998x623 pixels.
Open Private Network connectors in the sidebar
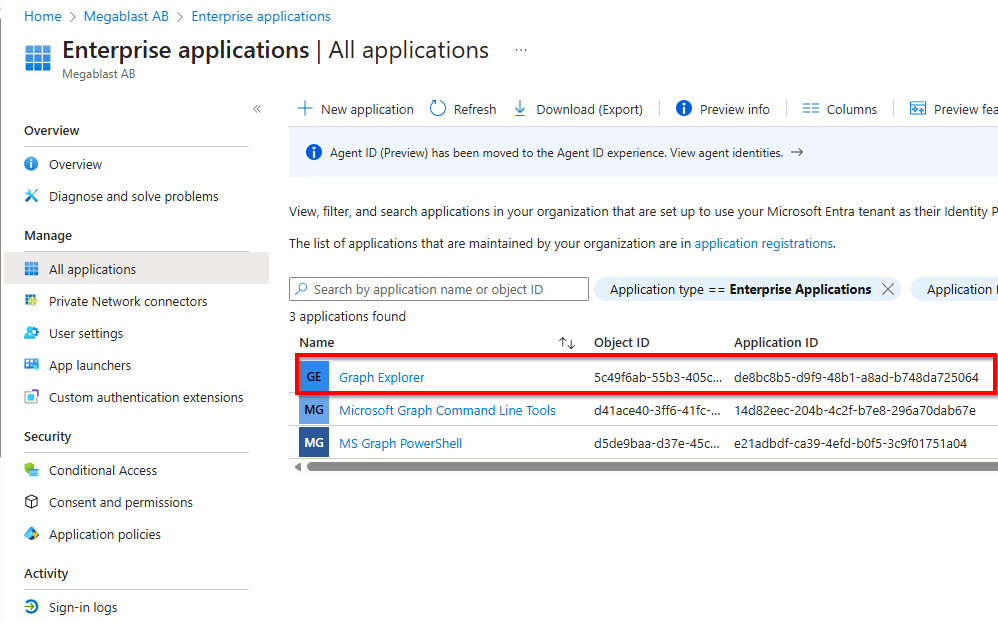point(128,301)
